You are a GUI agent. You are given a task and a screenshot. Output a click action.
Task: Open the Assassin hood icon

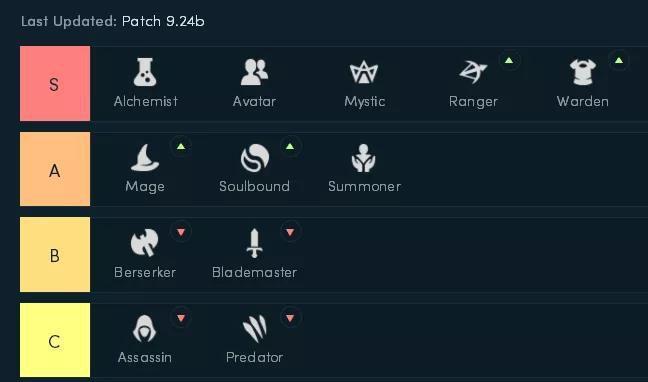(x=145, y=329)
